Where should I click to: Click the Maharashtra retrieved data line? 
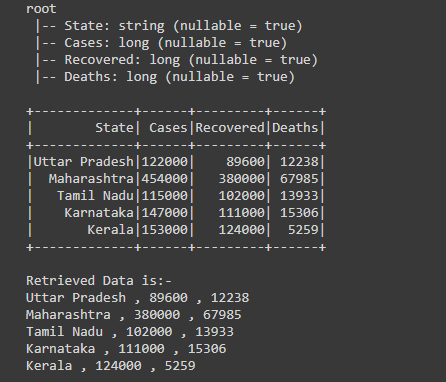tap(134, 315)
